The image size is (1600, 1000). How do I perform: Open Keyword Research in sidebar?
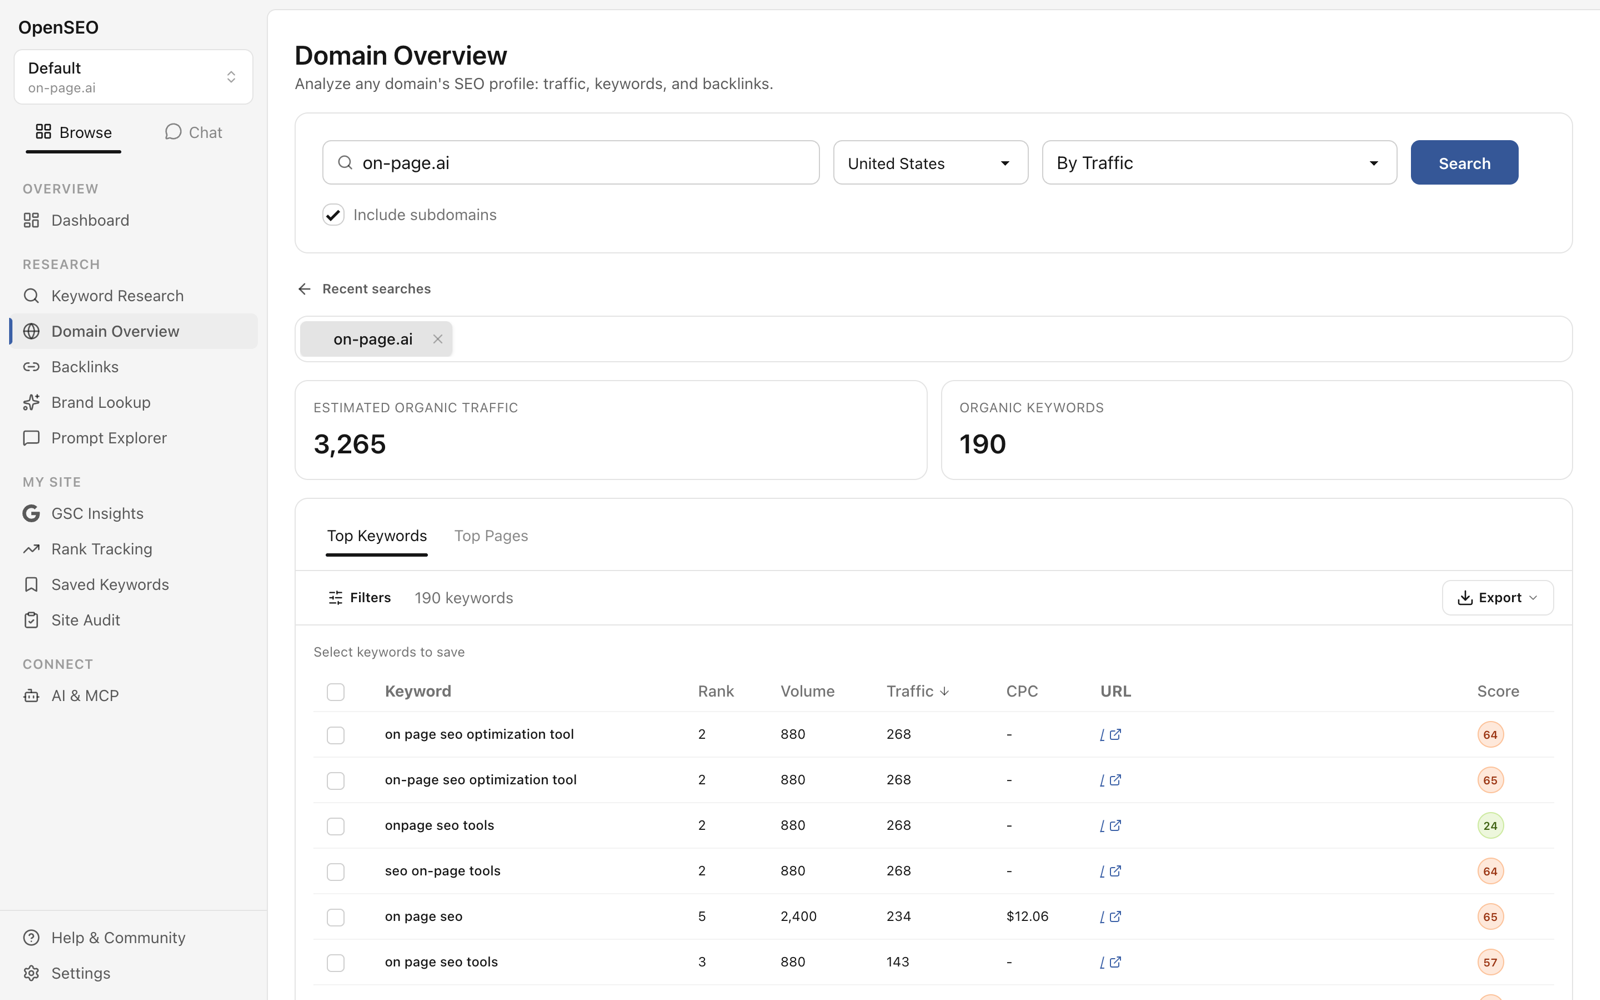(134, 296)
